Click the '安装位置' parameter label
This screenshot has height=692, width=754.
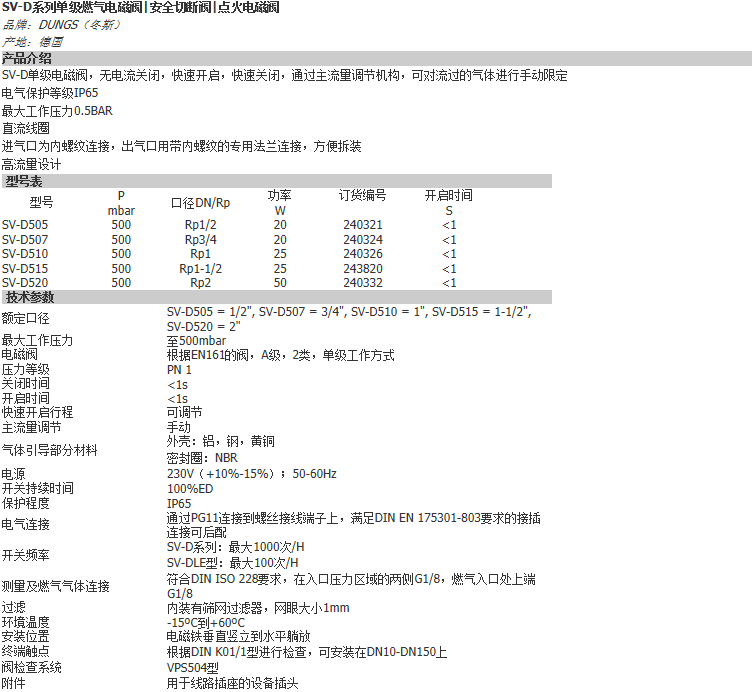(x=25, y=637)
